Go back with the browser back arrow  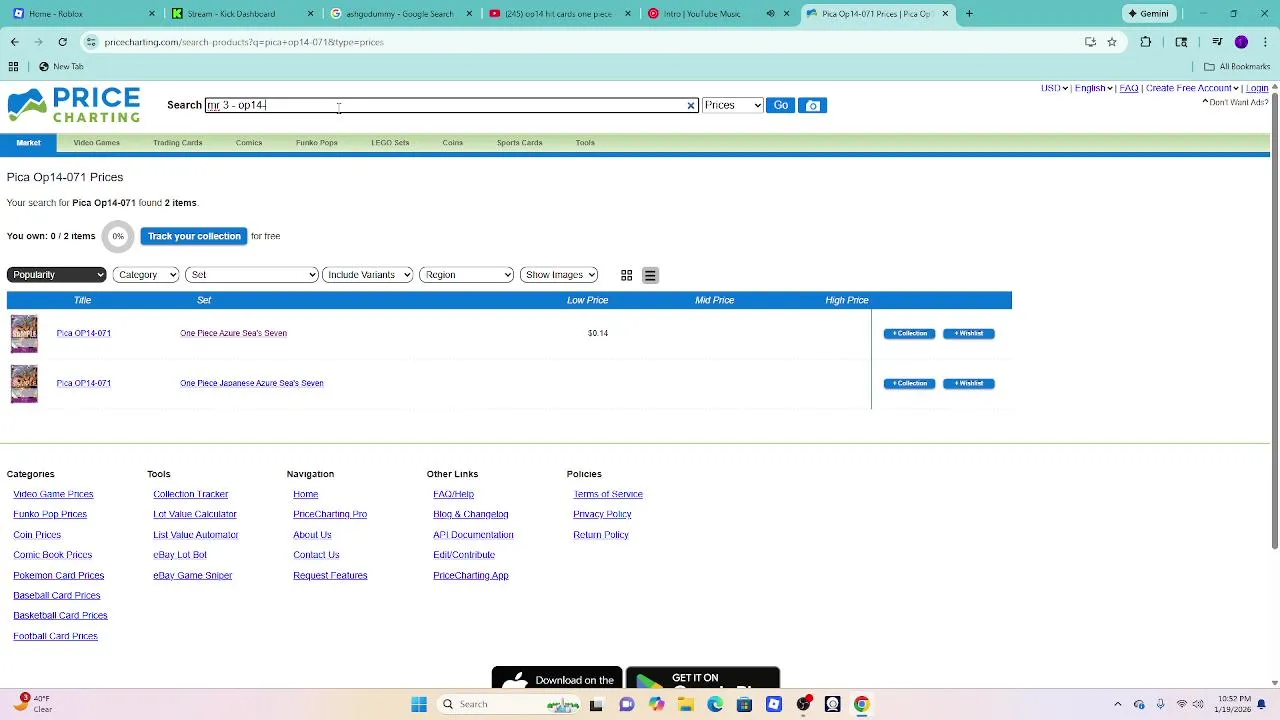coord(14,42)
